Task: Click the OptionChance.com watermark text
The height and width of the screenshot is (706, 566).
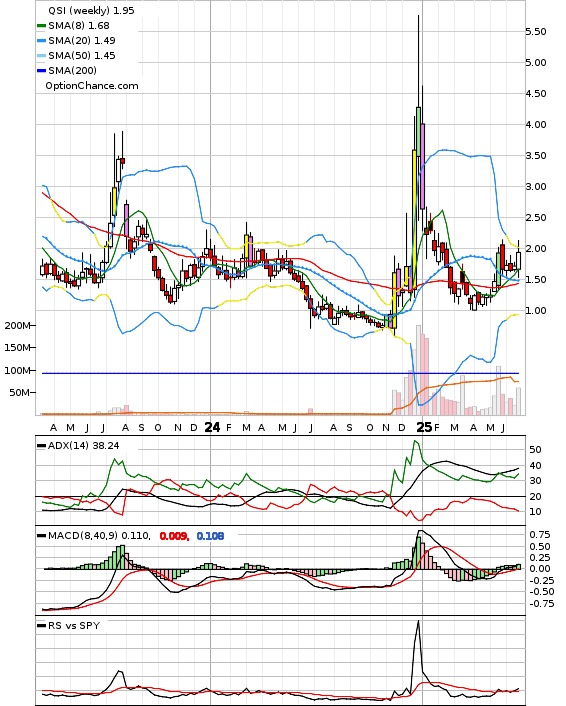Action: click(x=92, y=86)
